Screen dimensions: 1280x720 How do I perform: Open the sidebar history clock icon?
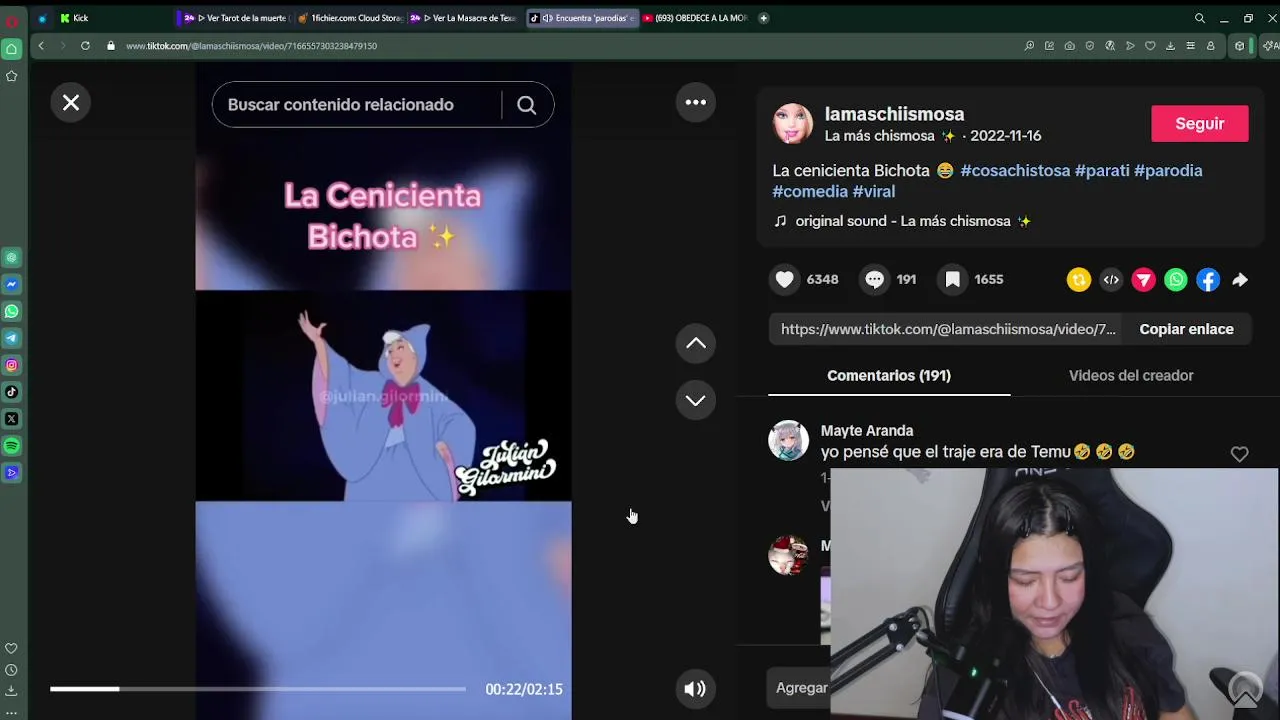pyautogui.click(x=11, y=670)
